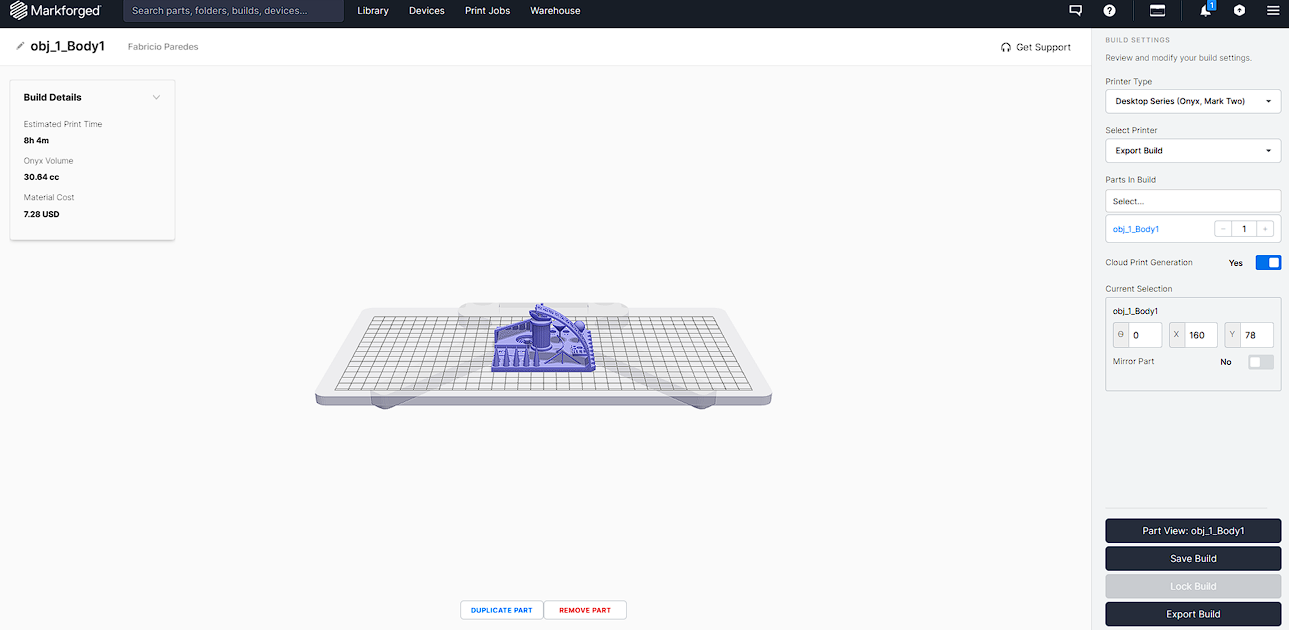Screen dimensions: 1289x630
Task: Click the search parts field
Action: tap(233, 11)
